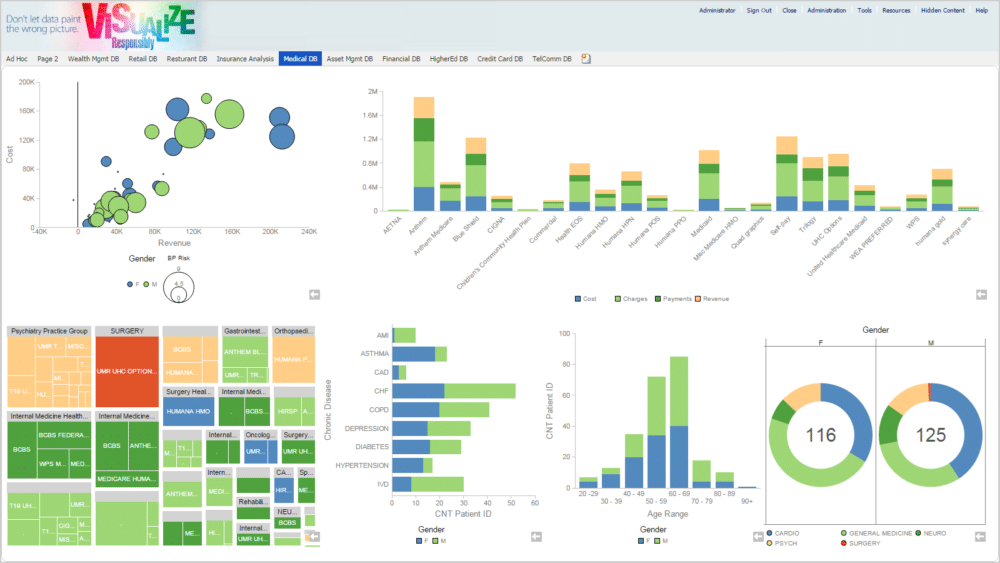Click the back arrow under the scatter plot
This screenshot has height=563, width=1000.
point(314,294)
